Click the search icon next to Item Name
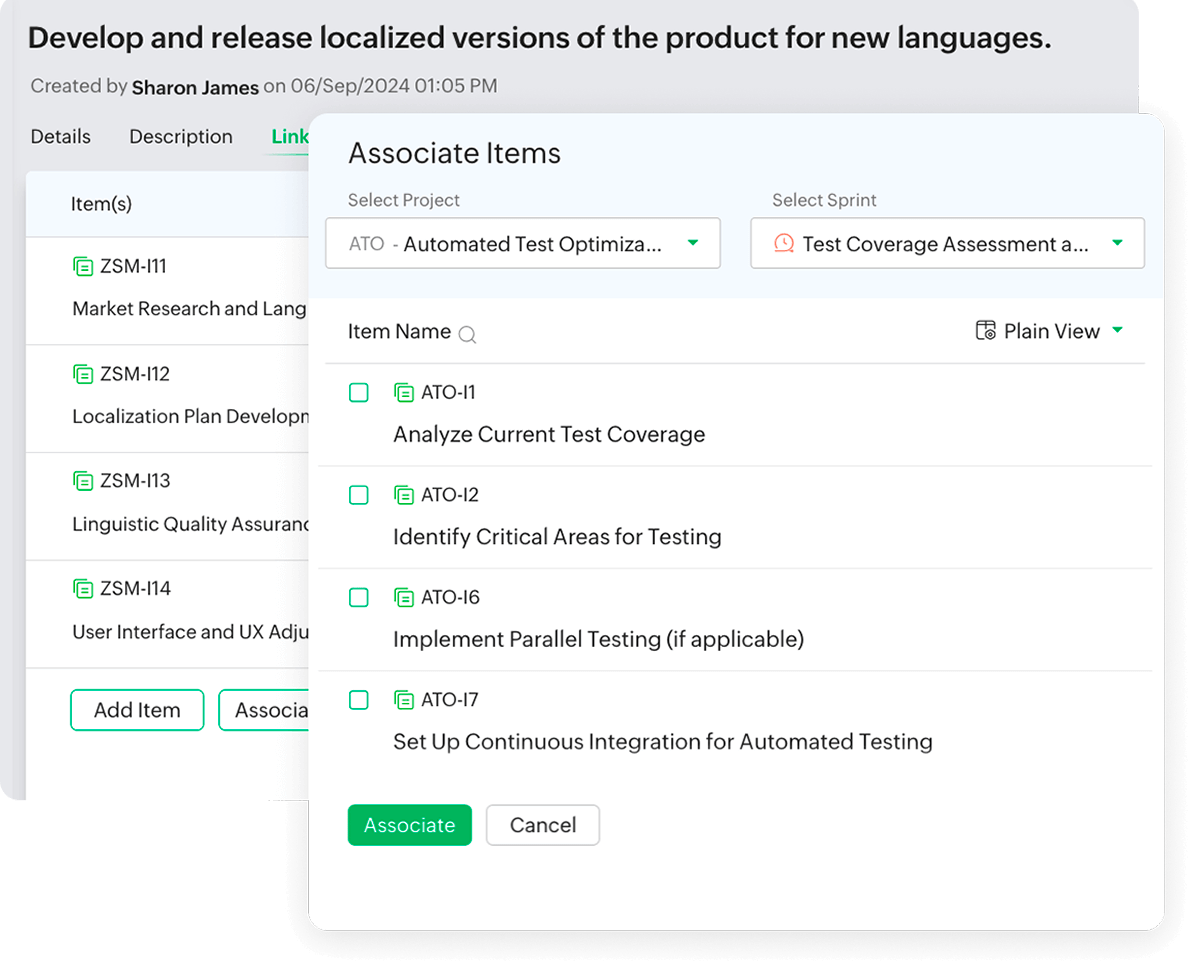 [x=467, y=335]
